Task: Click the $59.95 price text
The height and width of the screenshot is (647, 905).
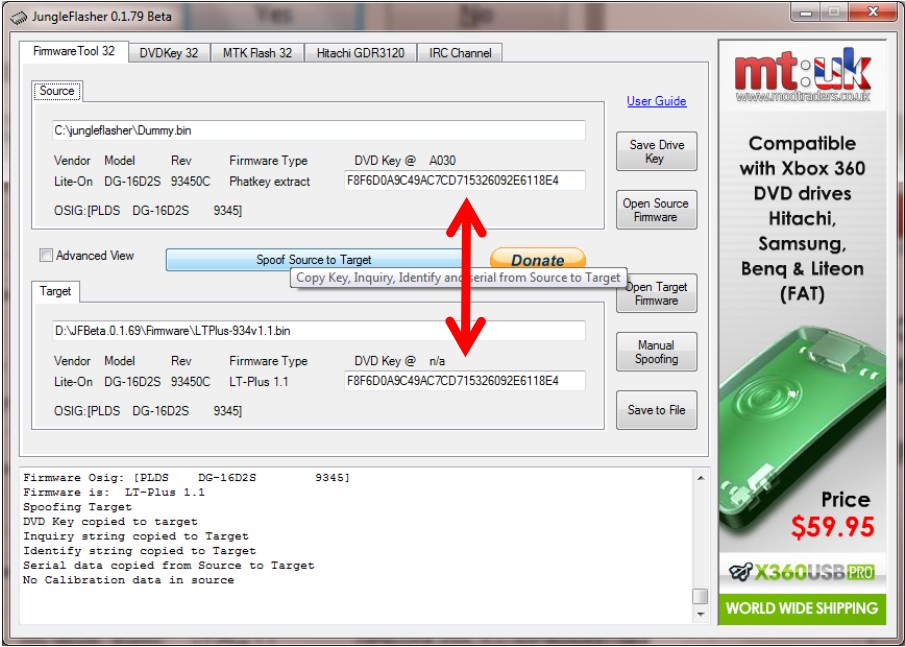Action: 832,526
